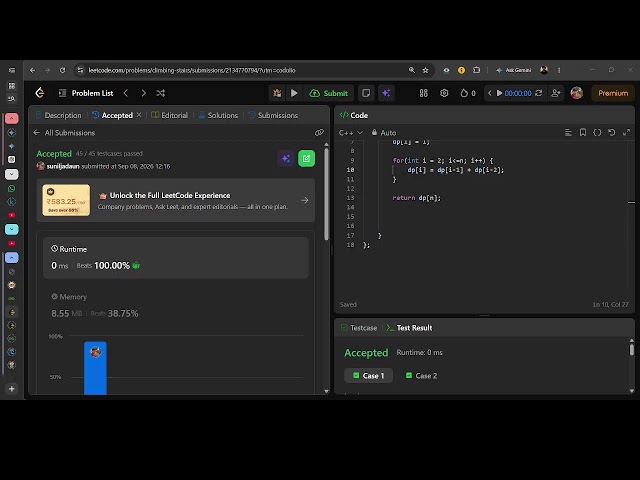
Task: Submit the solution
Action: click(329, 93)
